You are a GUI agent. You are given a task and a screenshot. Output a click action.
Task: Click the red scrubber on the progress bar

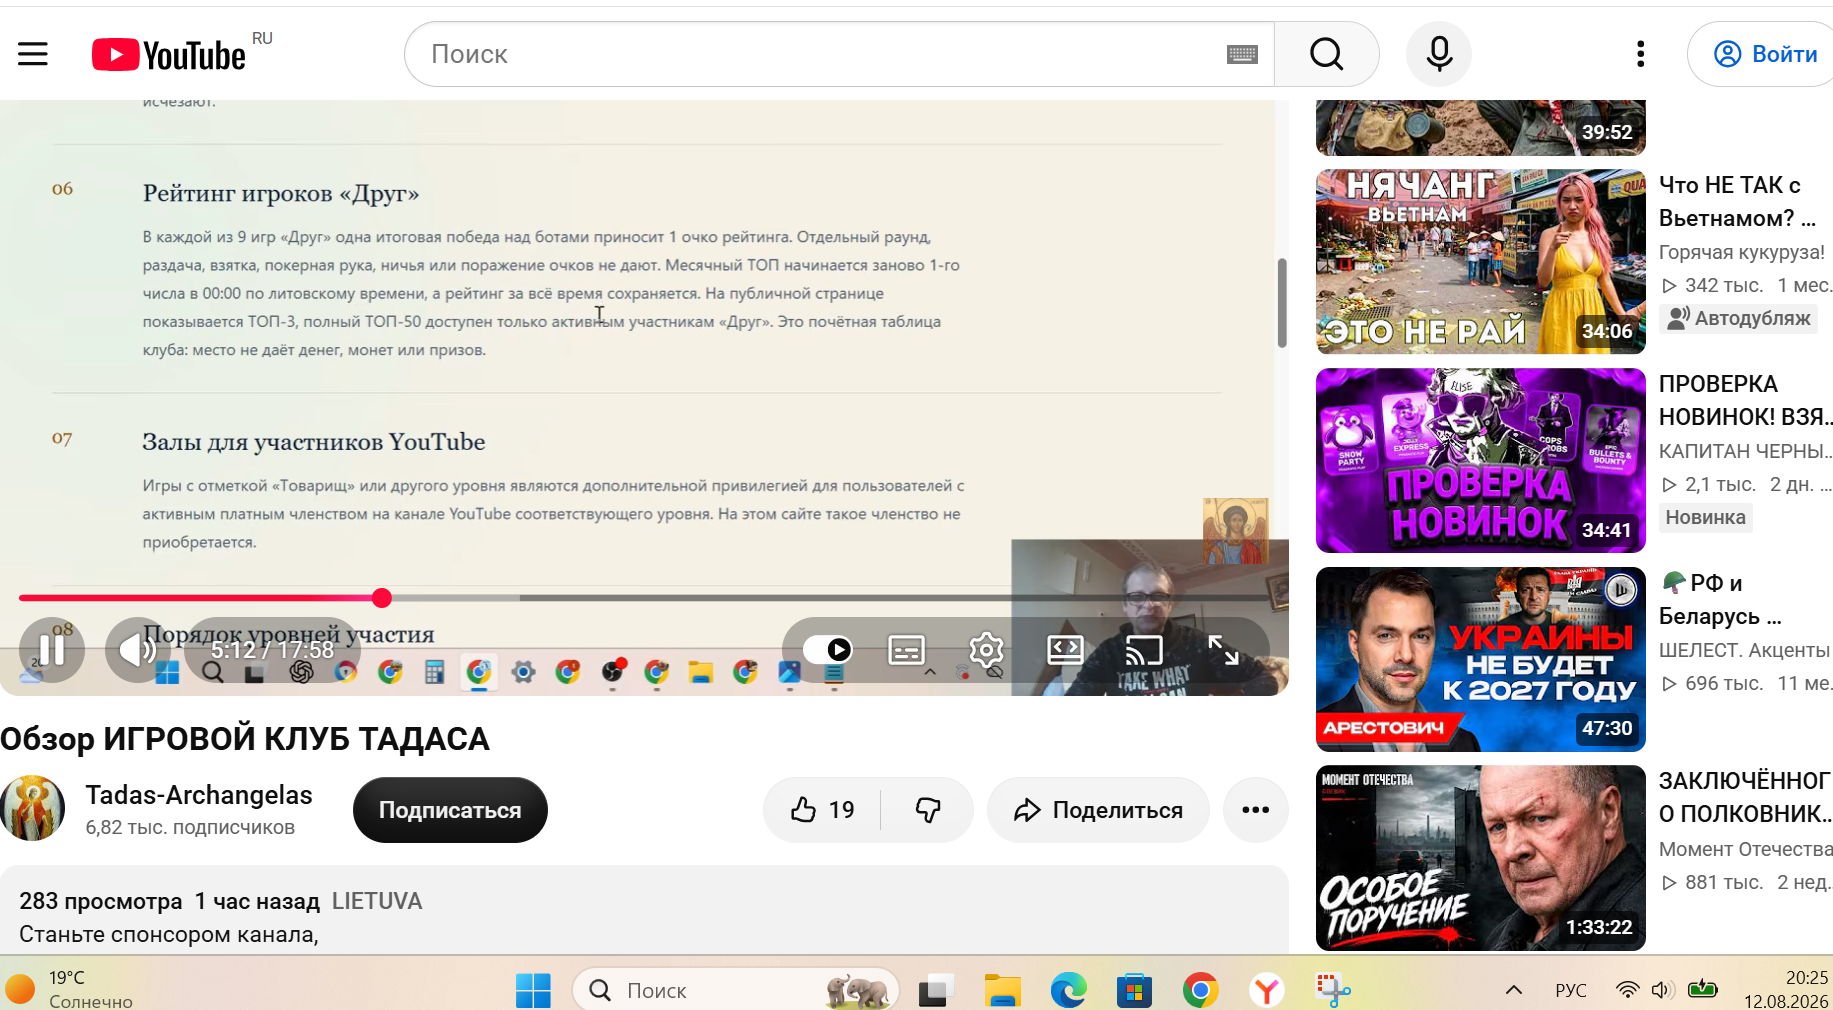pyautogui.click(x=382, y=598)
